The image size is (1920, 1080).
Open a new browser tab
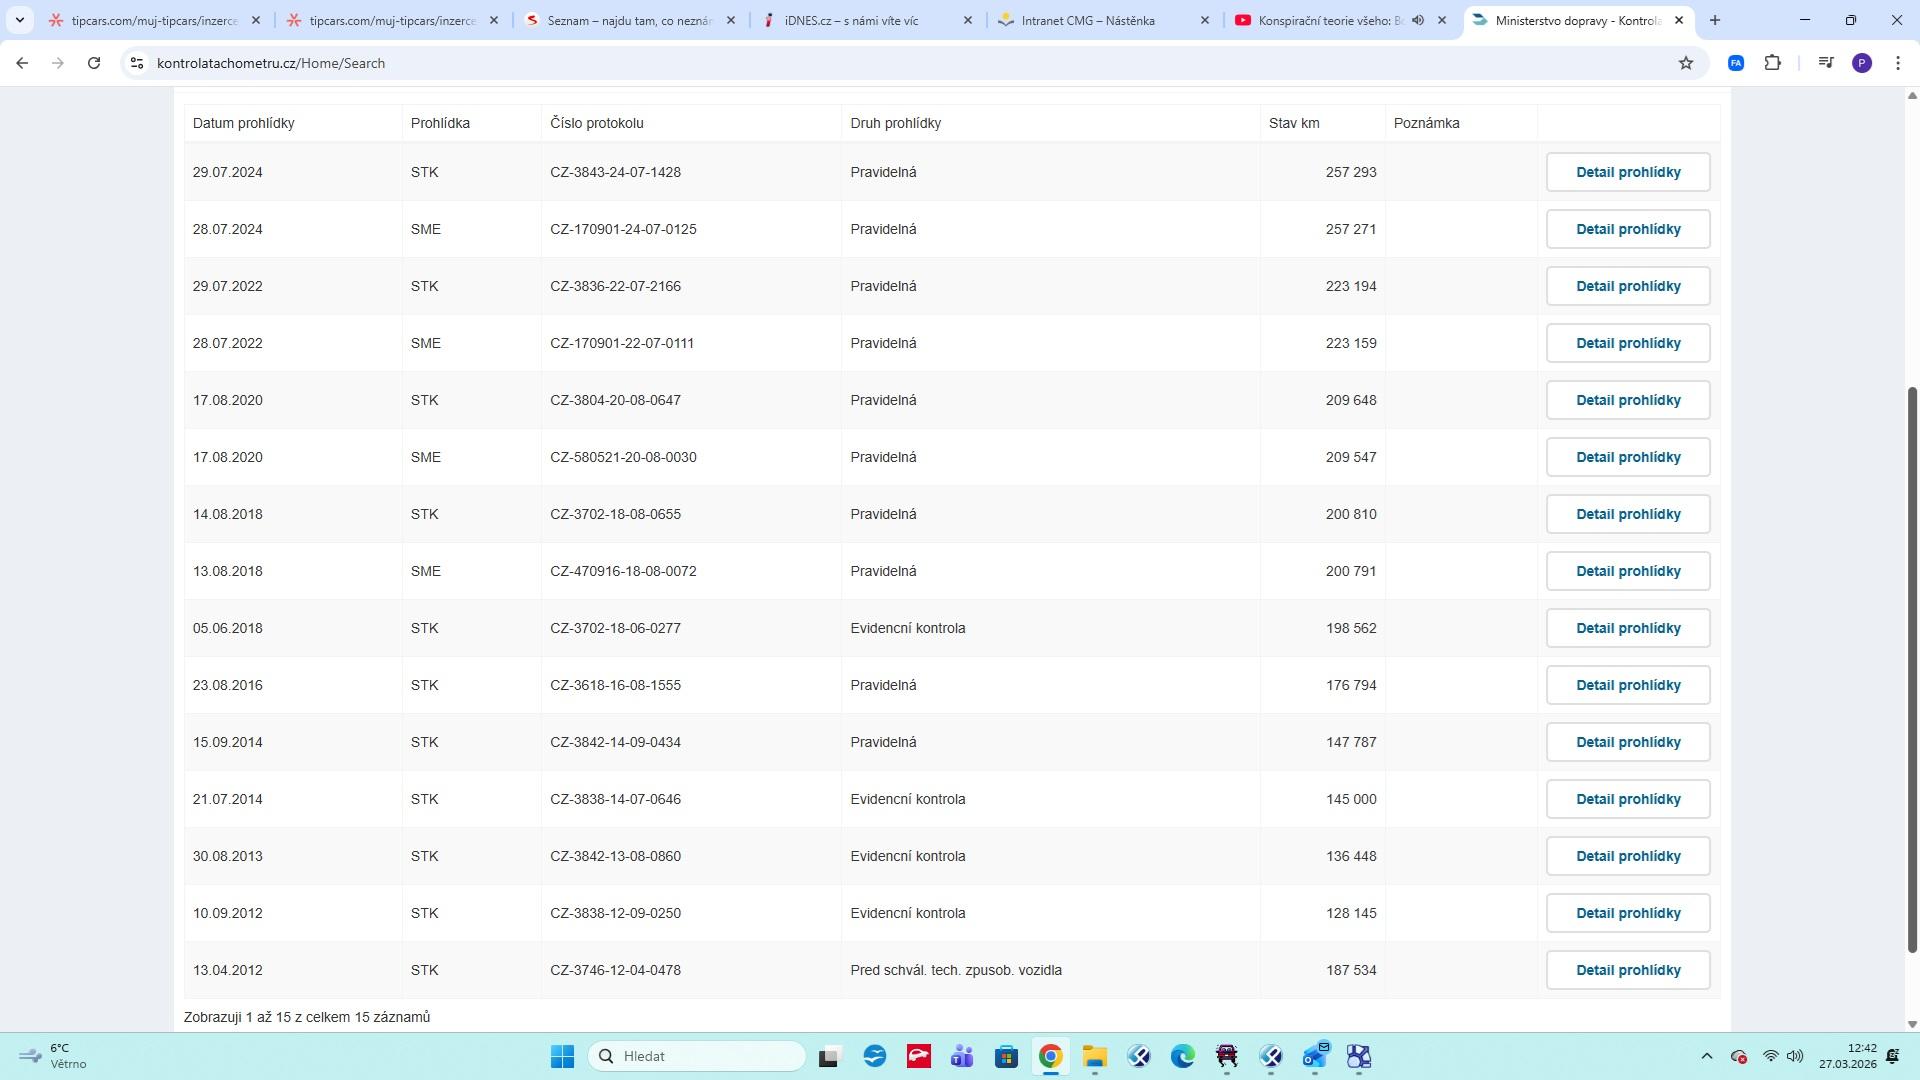[x=1715, y=20]
